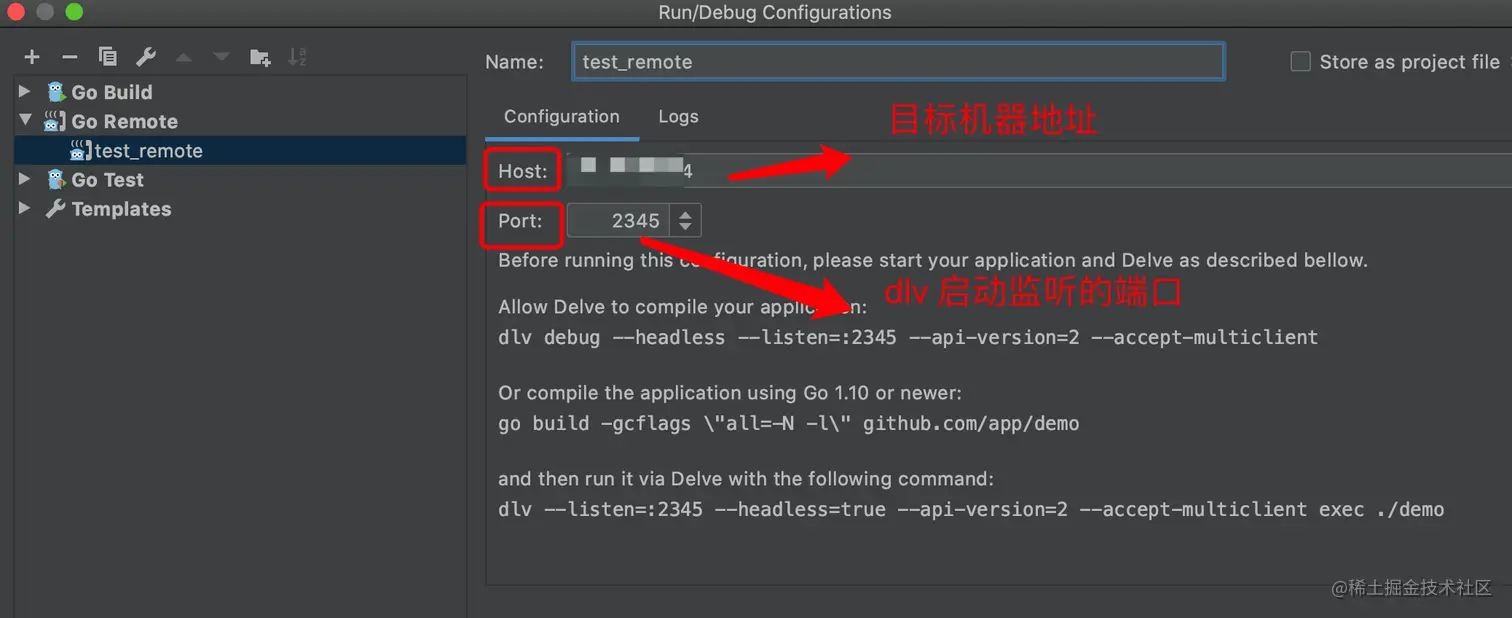1512x618 pixels.
Task: Expand the Go Build node
Action: click(25, 92)
